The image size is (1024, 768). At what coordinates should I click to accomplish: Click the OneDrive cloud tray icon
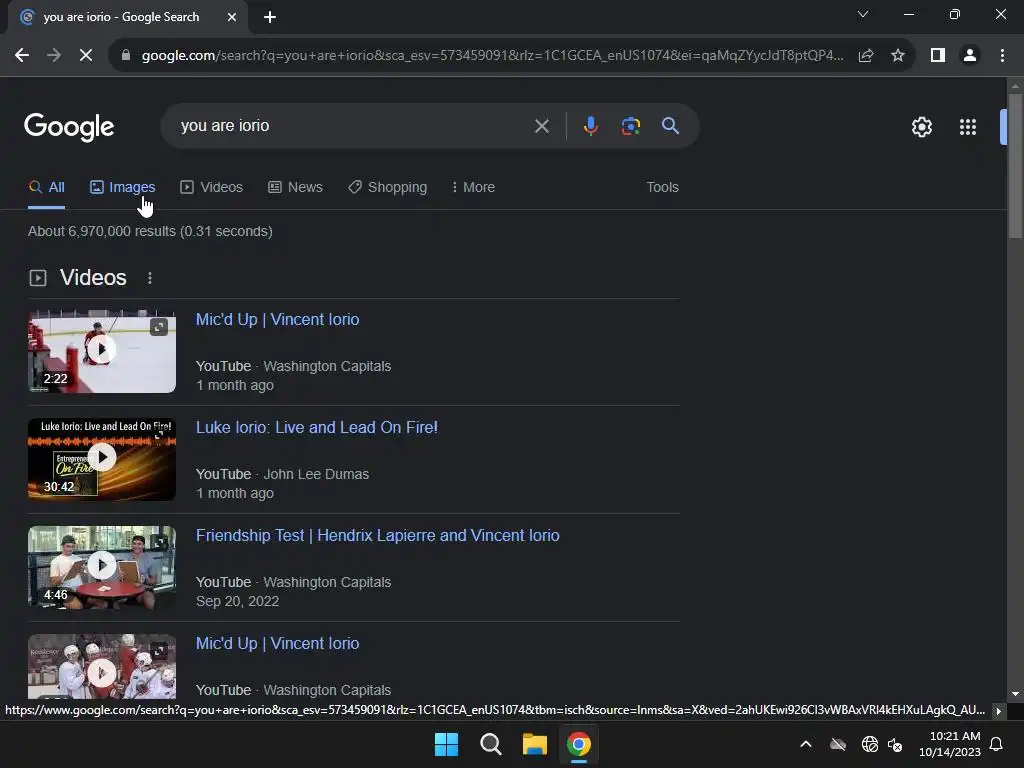[x=838, y=744]
